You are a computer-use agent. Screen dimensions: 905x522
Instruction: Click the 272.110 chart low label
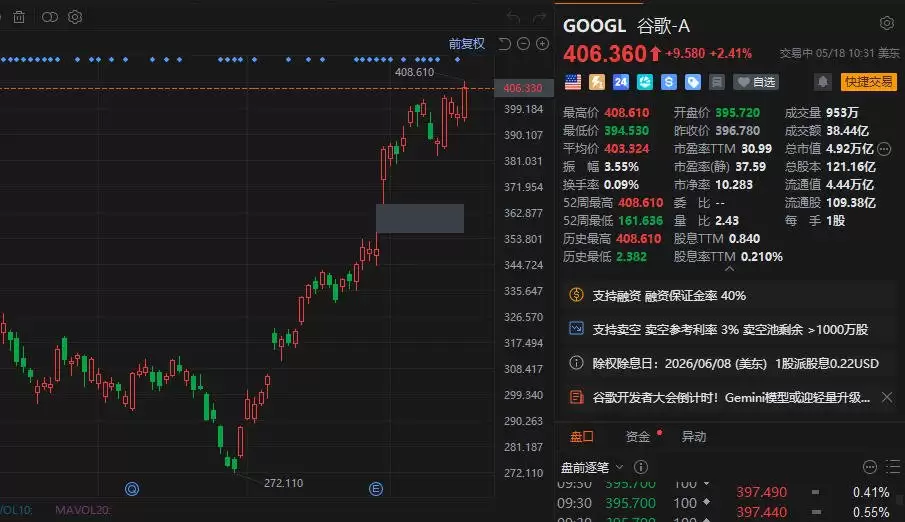pyautogui.click(x=283, y=483)
